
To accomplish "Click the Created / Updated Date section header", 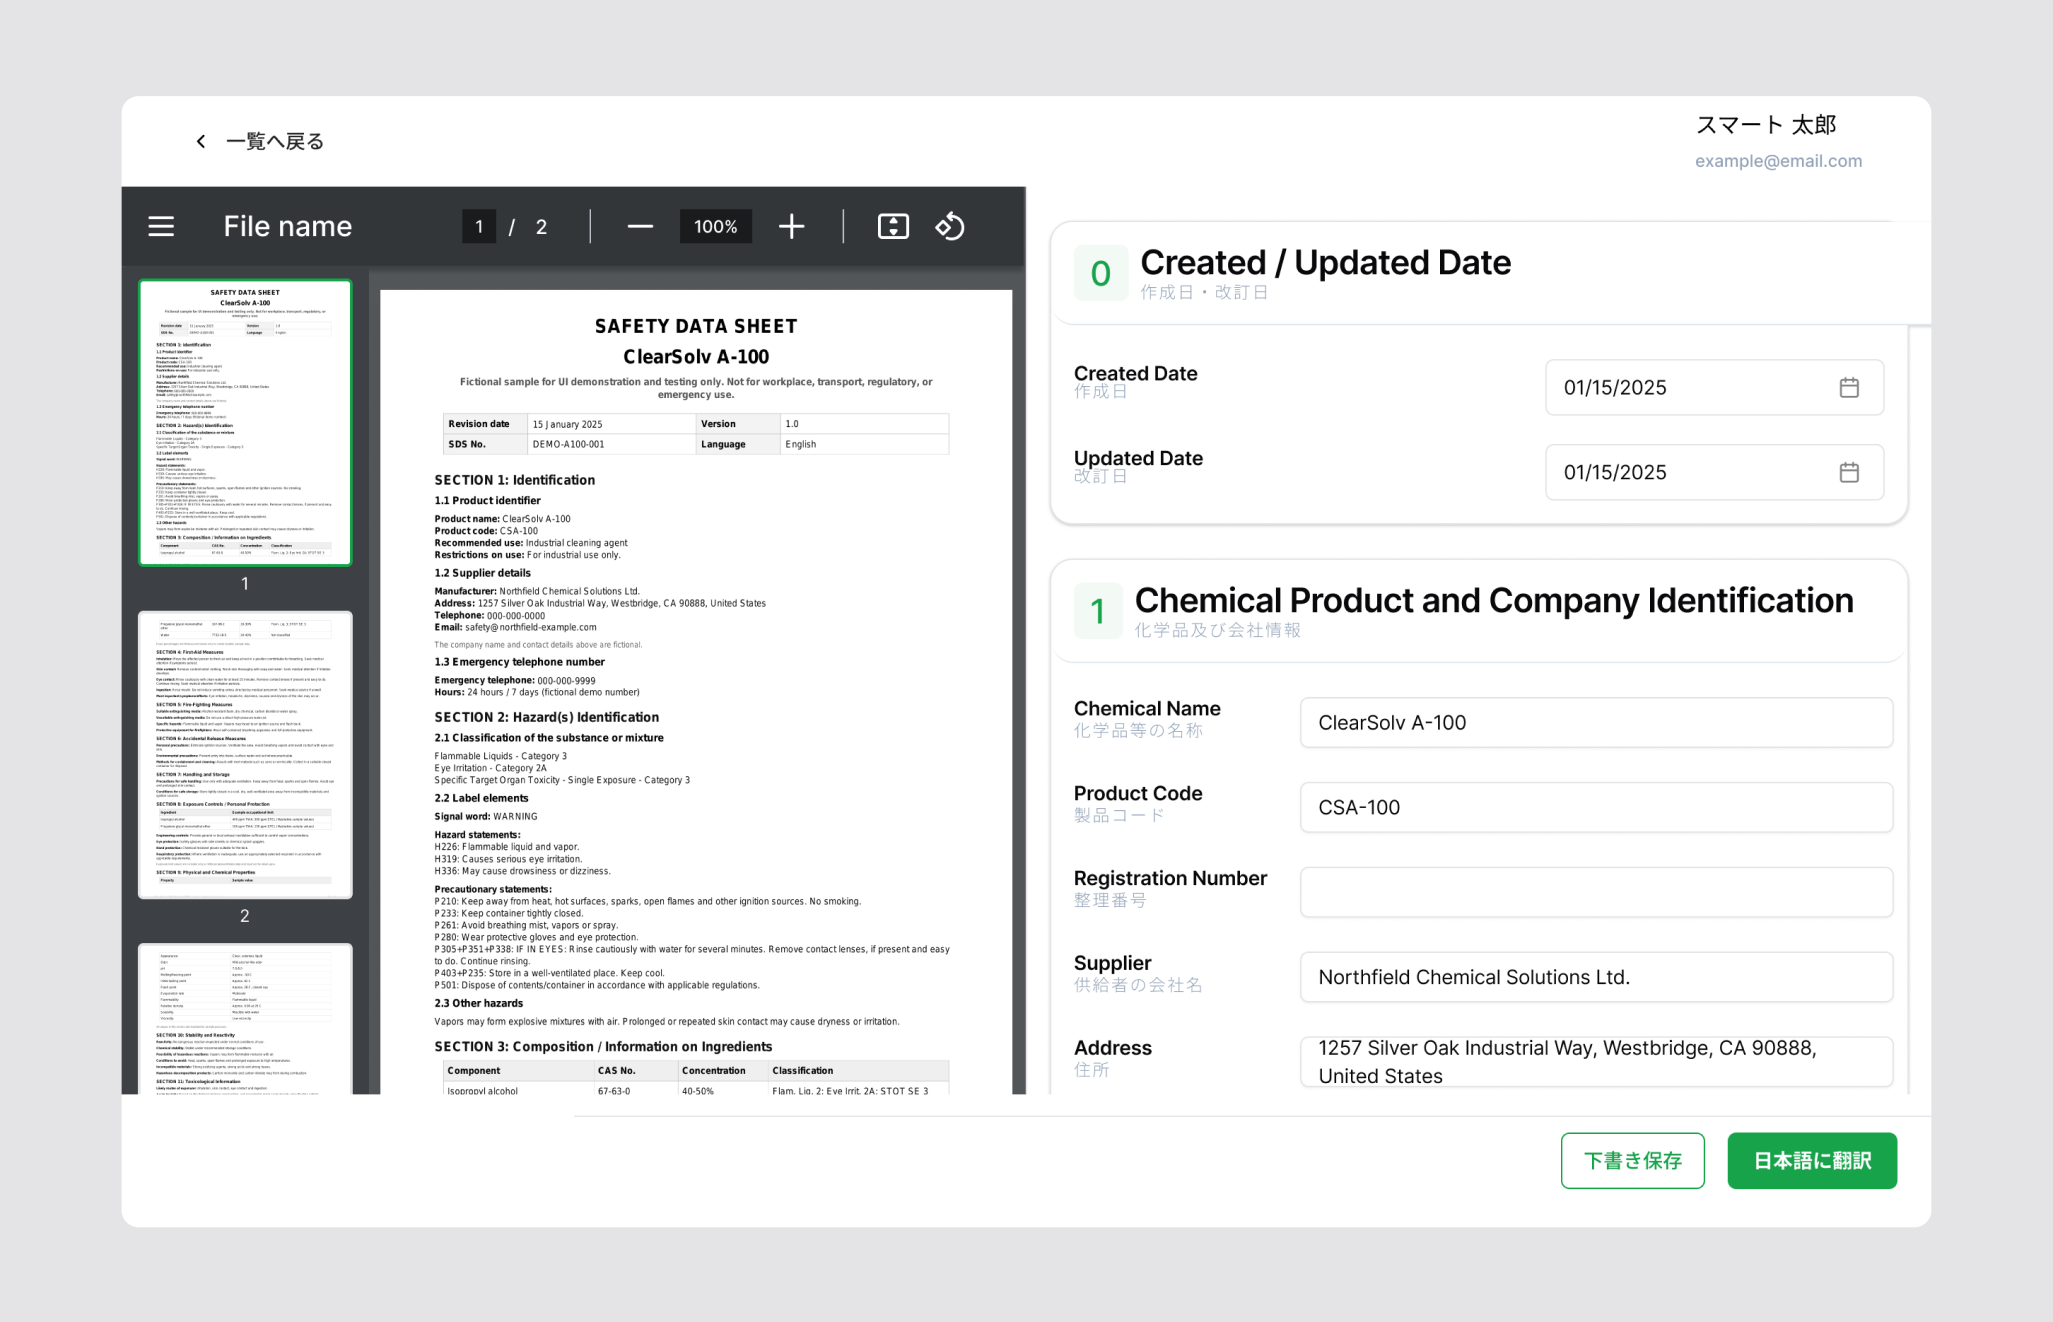I will coord(1326,263).
